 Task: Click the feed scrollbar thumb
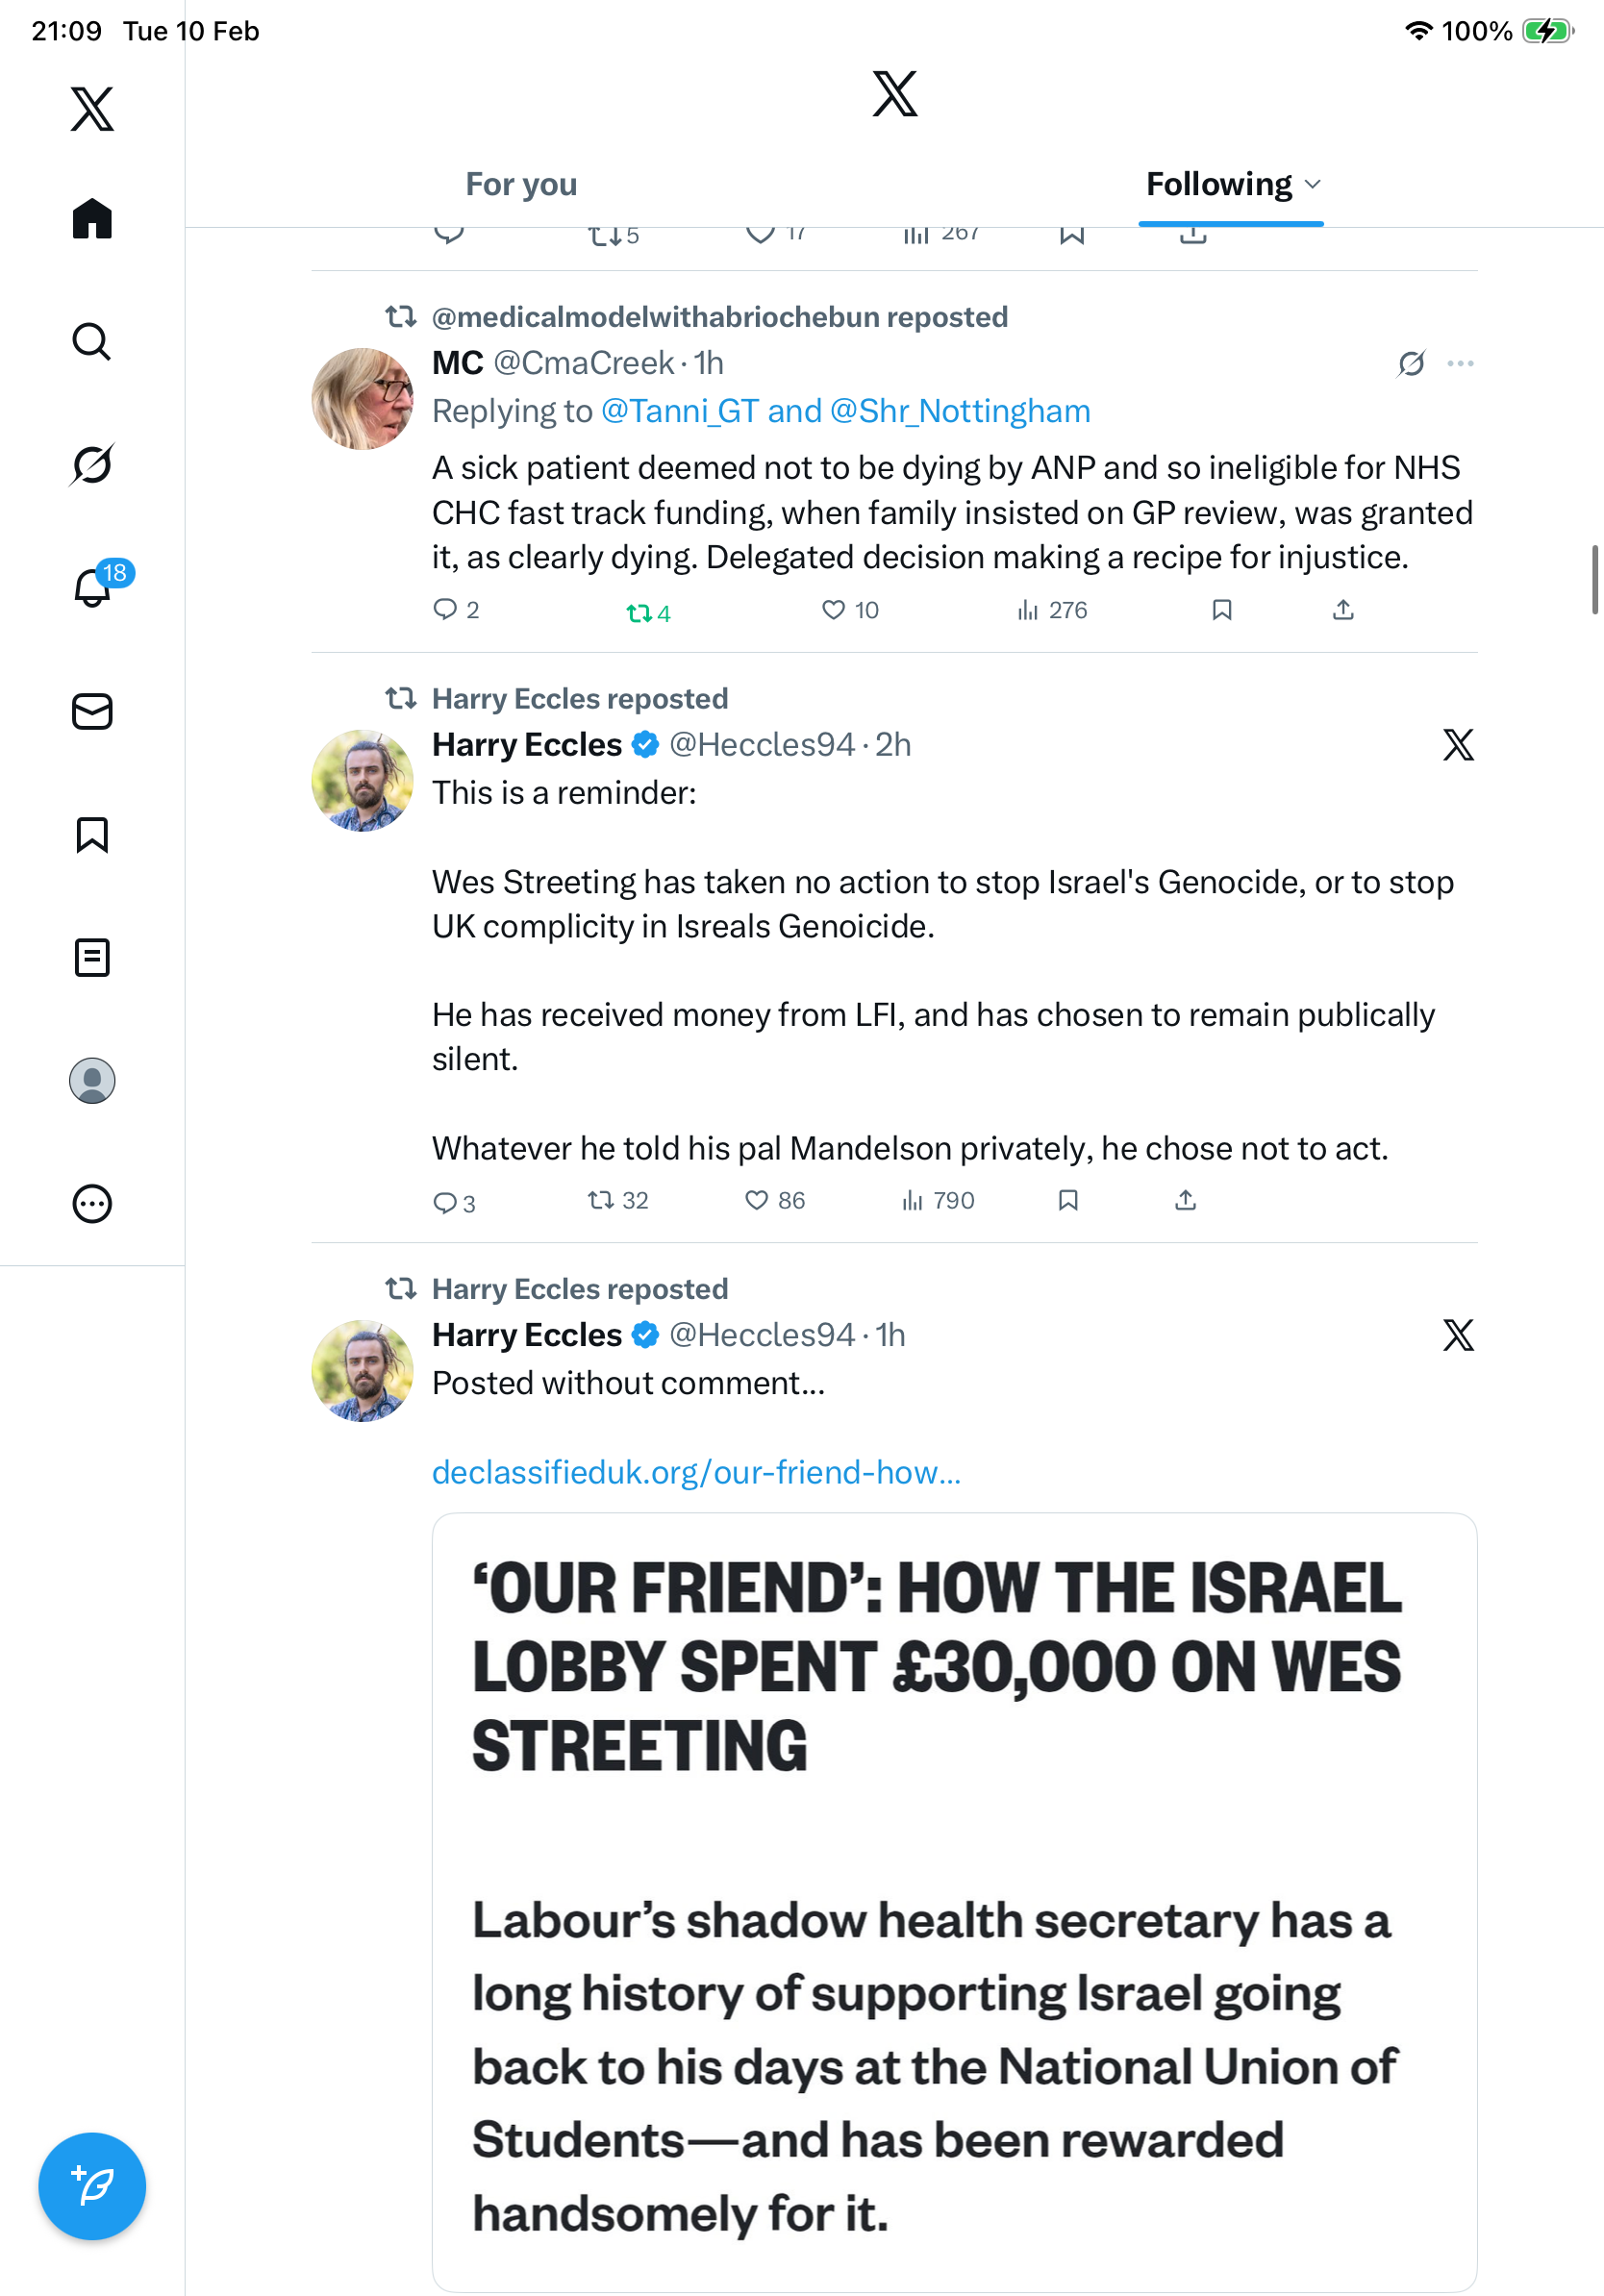1595,580
